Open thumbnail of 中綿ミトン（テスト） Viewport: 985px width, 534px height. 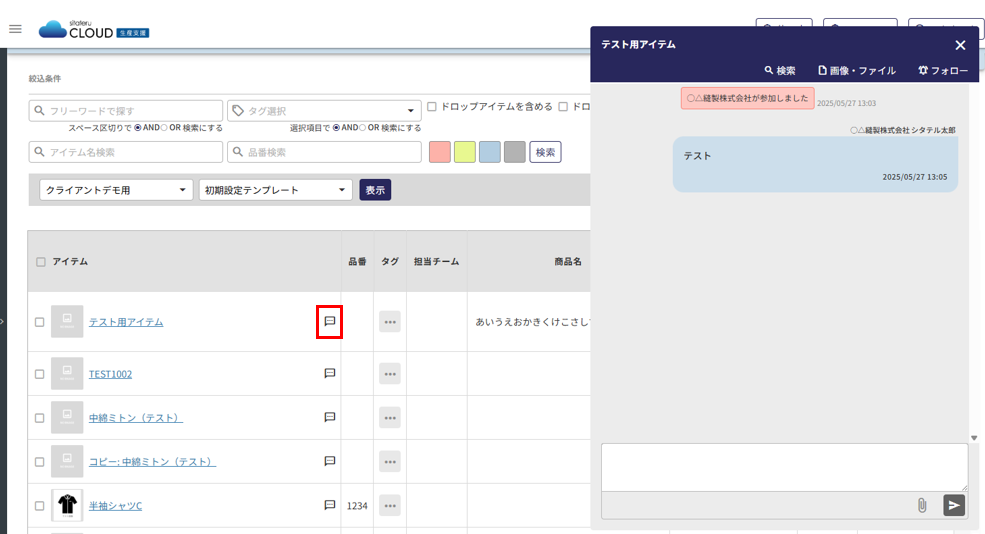click(67, 418)
